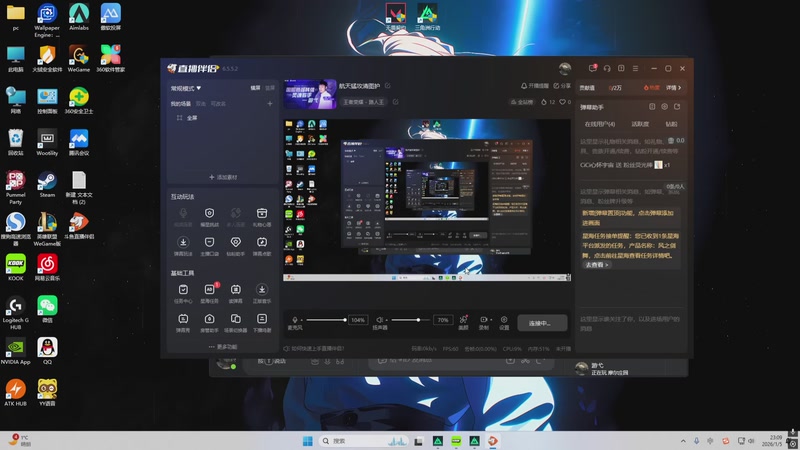Open the 录制 record dropdown arrow
The image size is (800, 450).
click(x=491, y=320)
